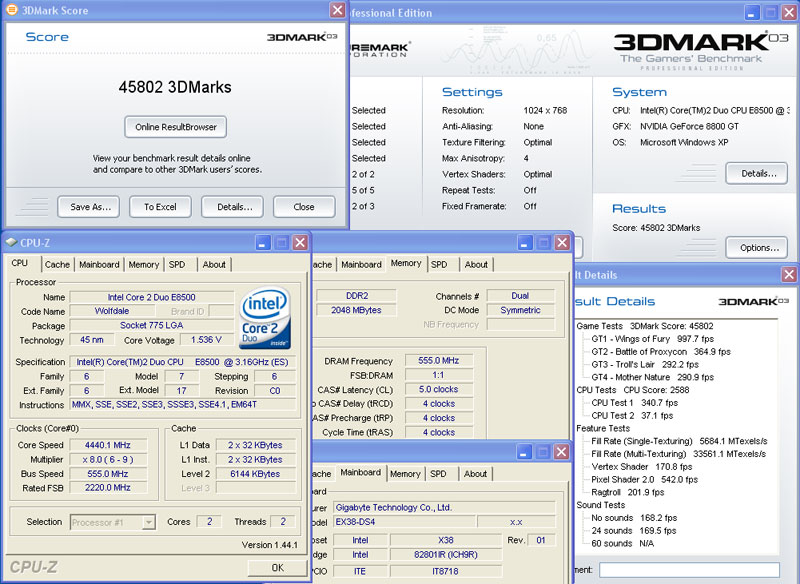Click the Rated FSB 2220.0 MHz value
800x584 pixels.
(108, 488)
